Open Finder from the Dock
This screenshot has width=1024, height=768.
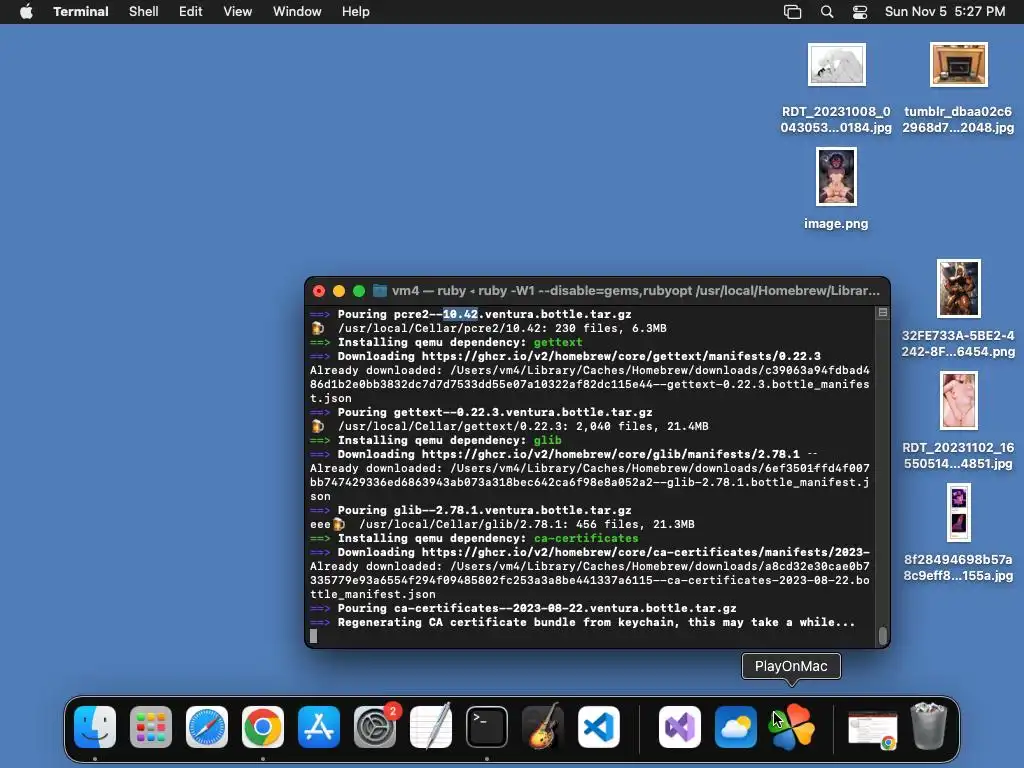[x=95, y=727]
